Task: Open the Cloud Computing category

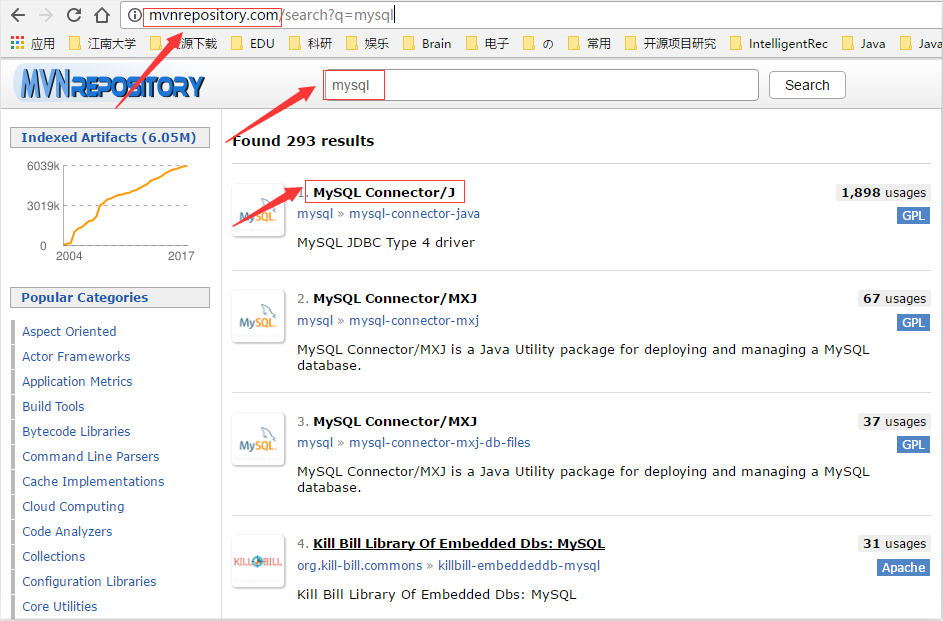Action: point(73,507)
